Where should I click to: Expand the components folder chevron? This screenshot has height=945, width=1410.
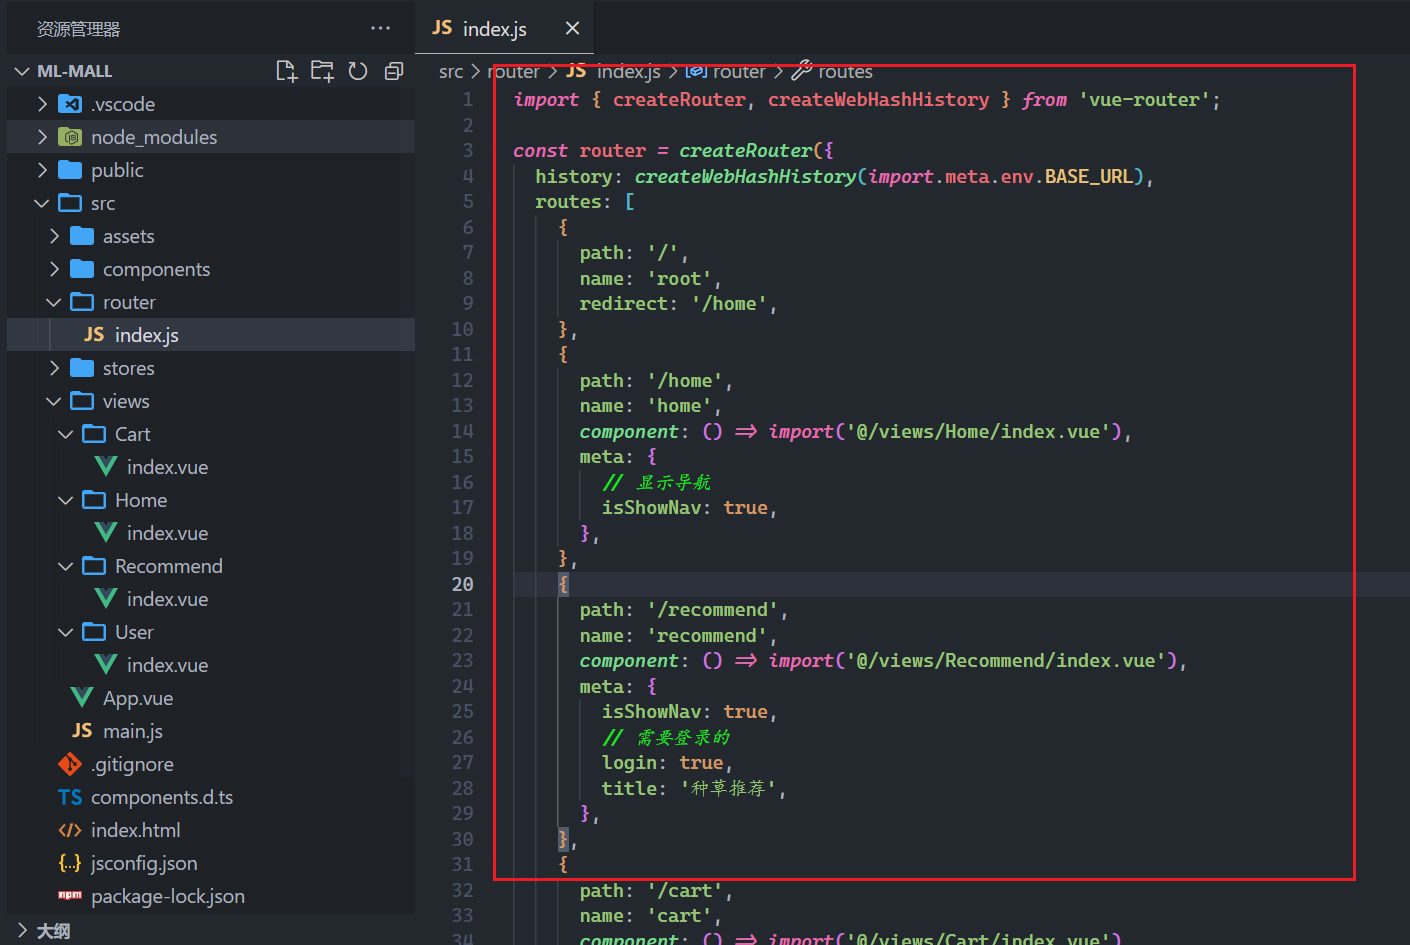[54, 269]
